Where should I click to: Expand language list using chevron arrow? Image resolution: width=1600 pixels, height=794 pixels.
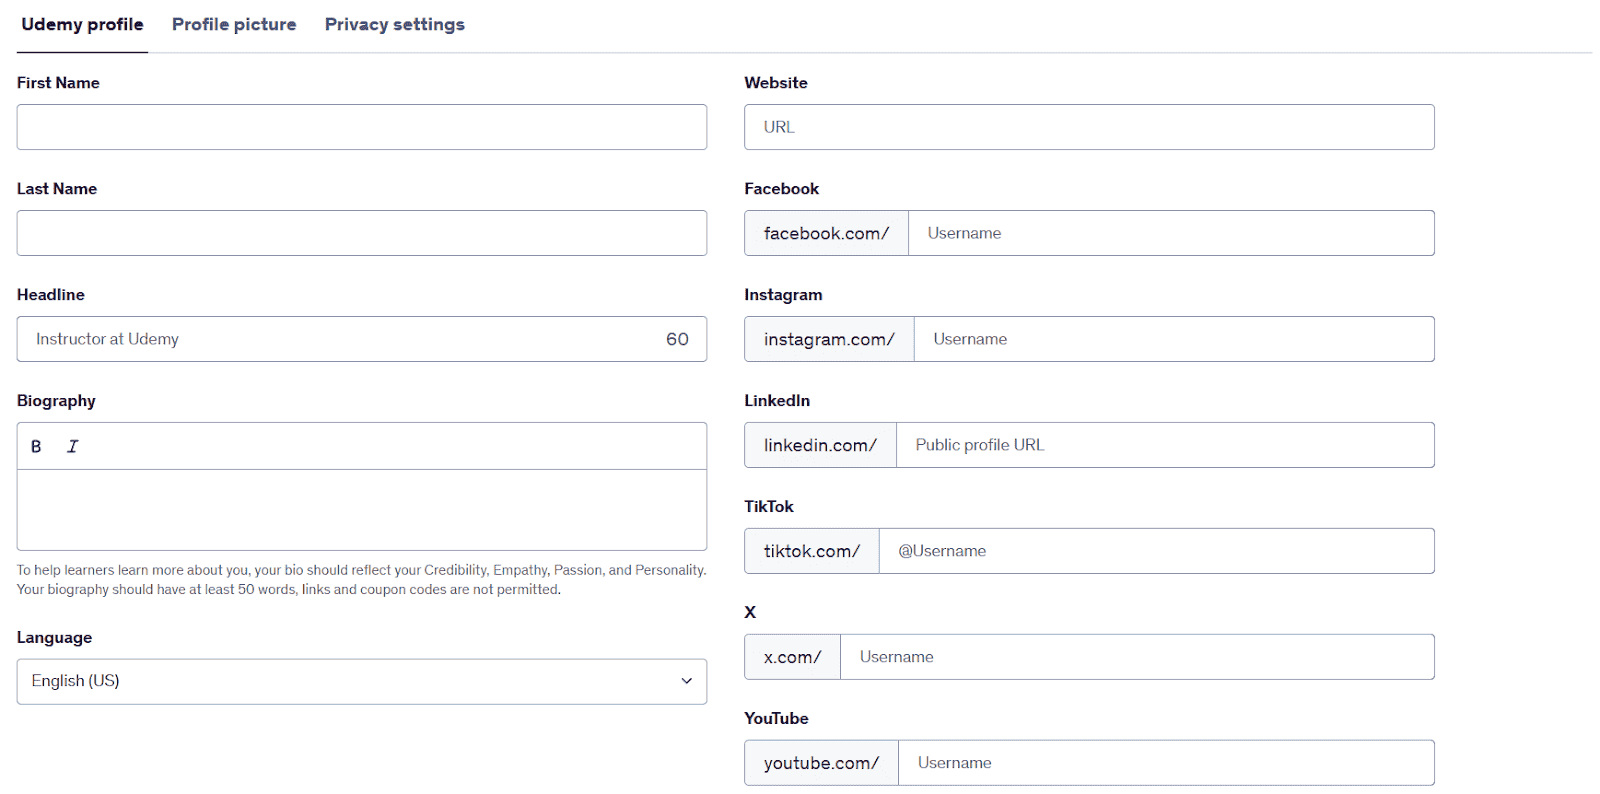point(686,681)
